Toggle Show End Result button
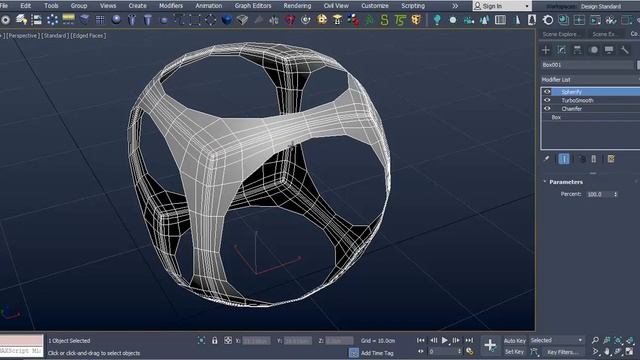640x360 pixels. 564,159
